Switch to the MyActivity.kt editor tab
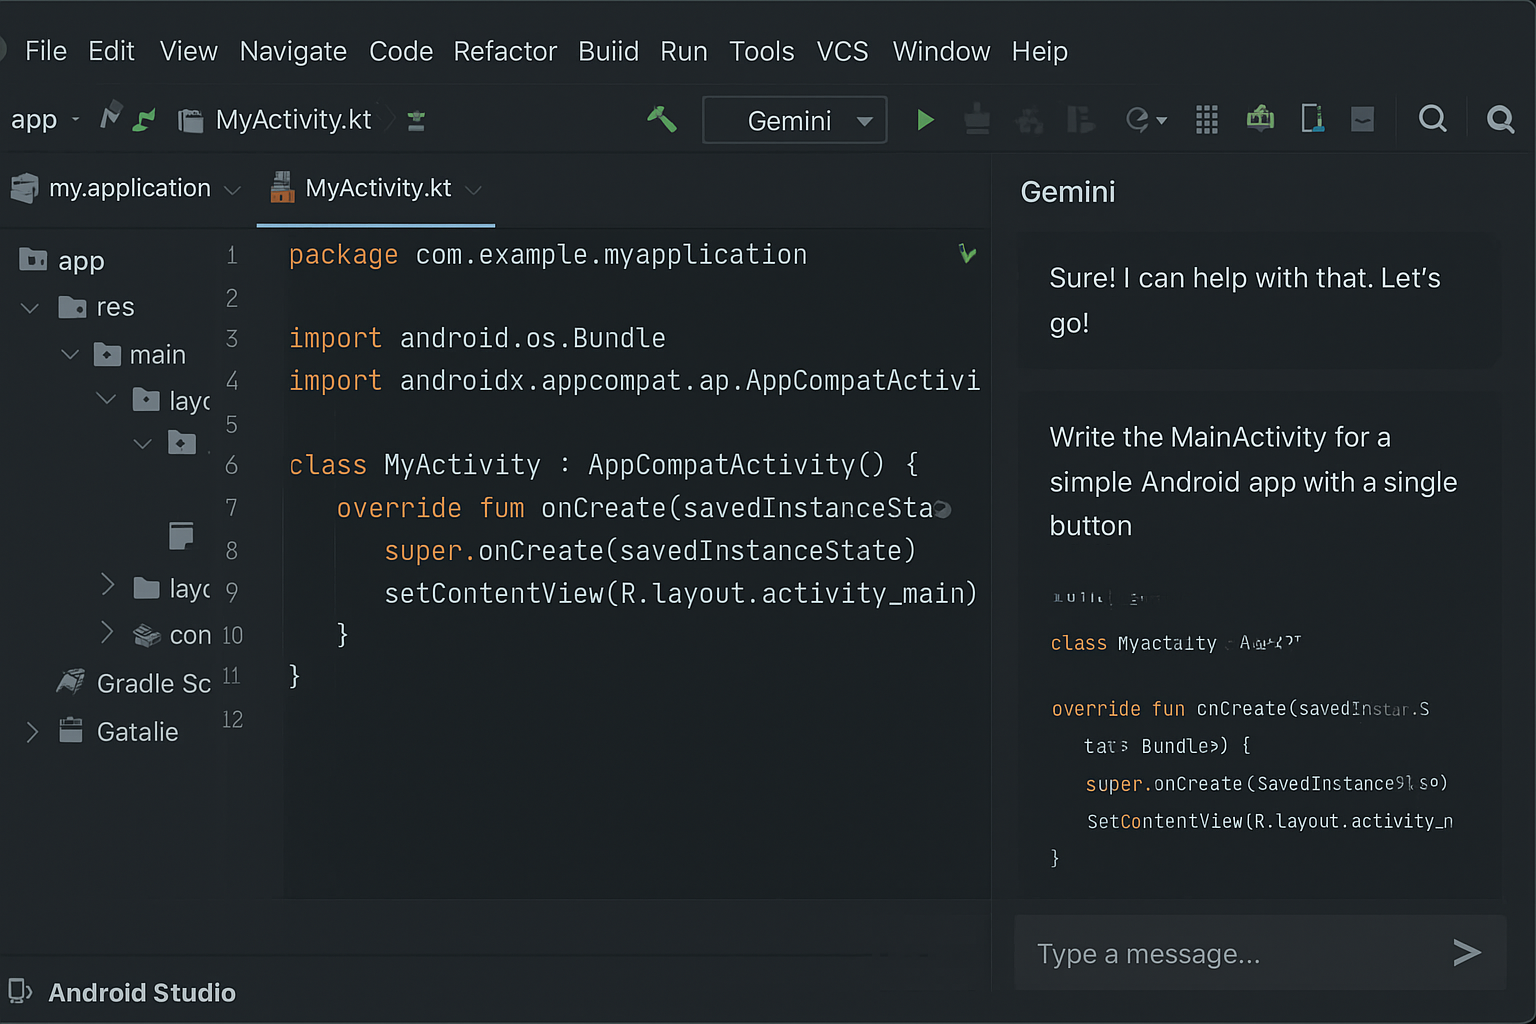The height and width of the screenshot is (1024, 1536). click(x=377, y=189)
